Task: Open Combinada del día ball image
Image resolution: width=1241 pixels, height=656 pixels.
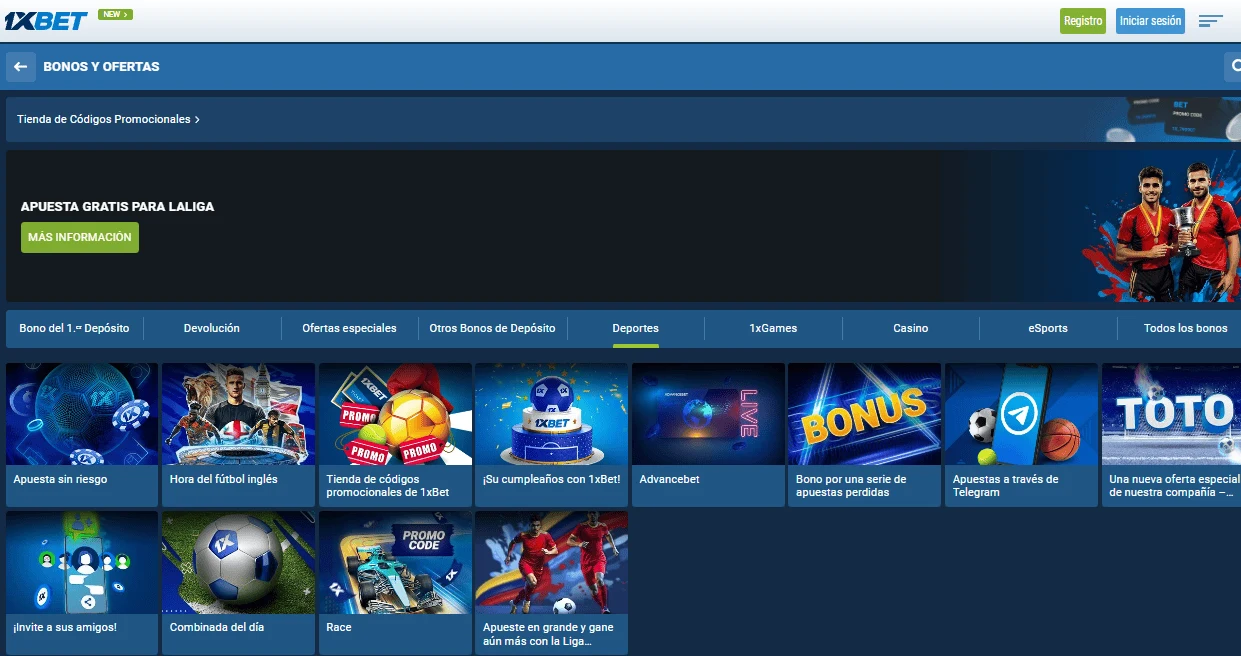Action: pyautogui.click(x=238, y=562)
